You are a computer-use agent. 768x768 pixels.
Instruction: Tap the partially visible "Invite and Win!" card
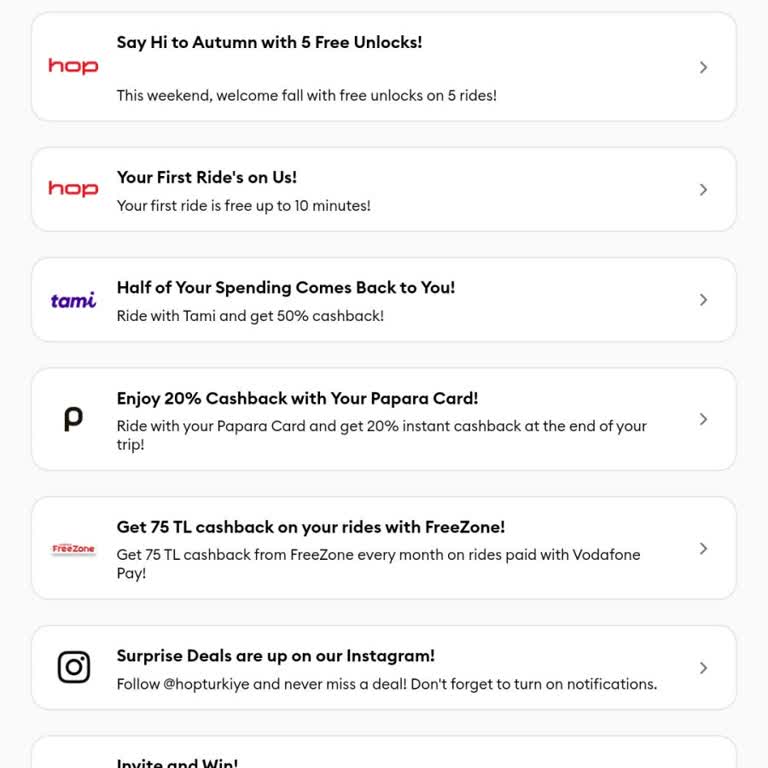[x=383, y=756]
